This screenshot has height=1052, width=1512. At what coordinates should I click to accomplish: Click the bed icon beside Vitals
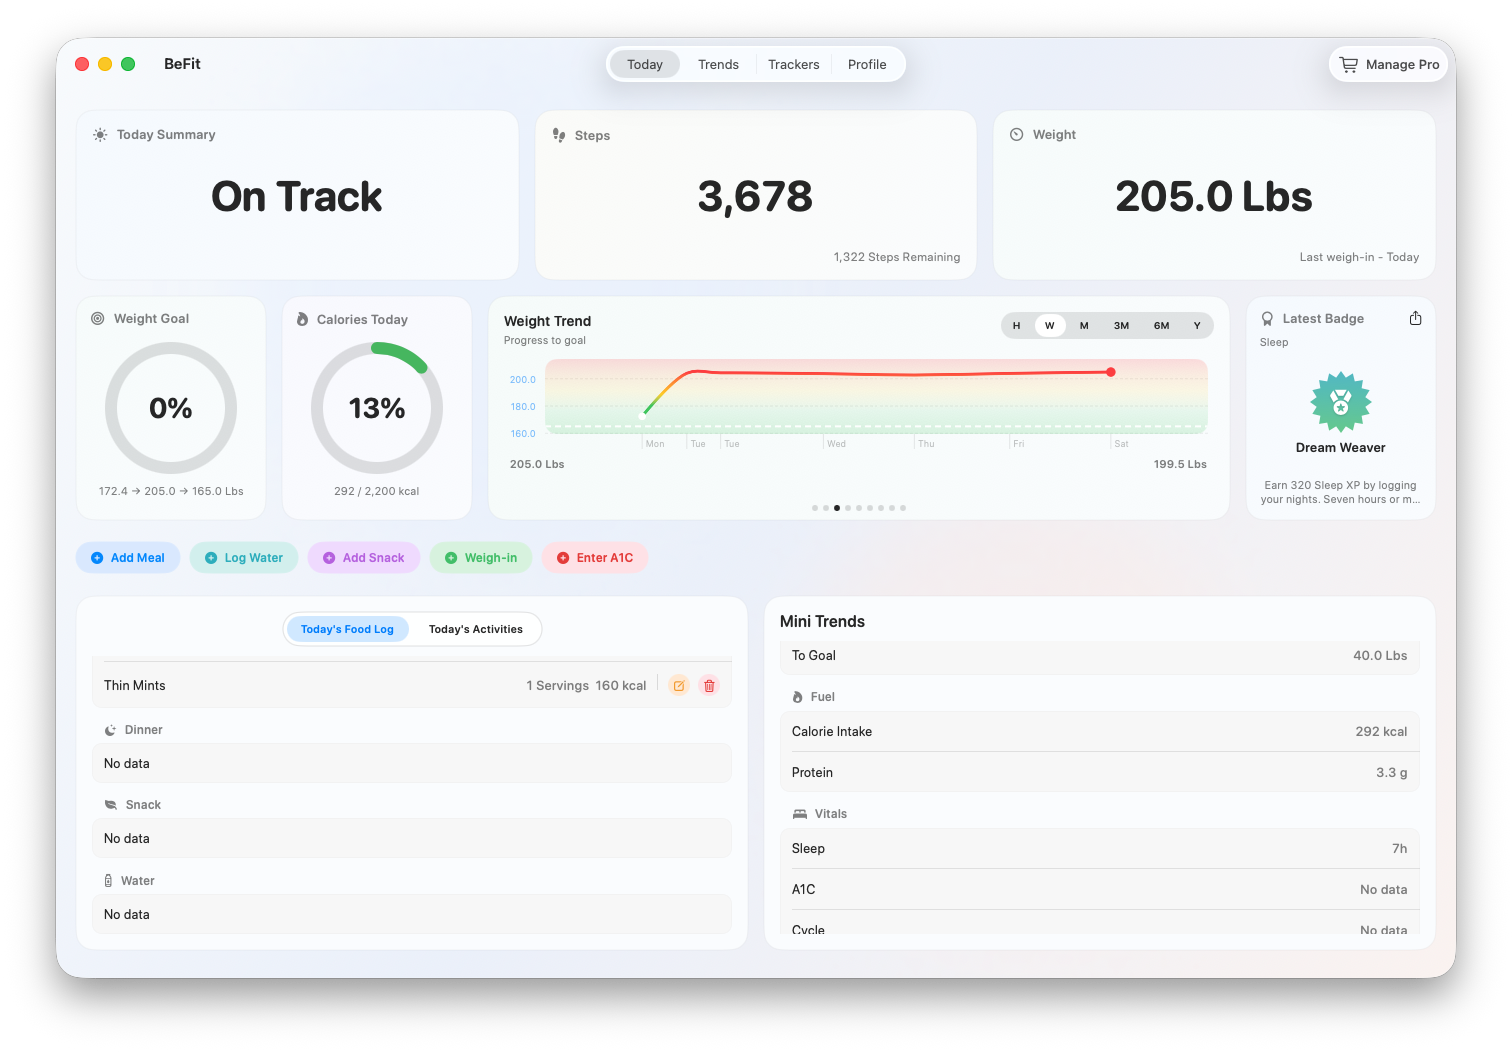[x=799, y=814]
